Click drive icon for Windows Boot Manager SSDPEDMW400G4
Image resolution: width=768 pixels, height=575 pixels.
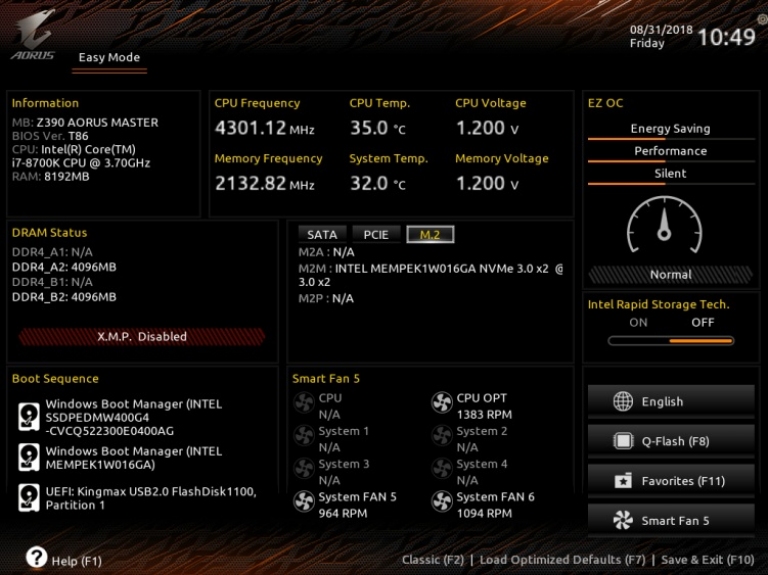[x=29, y=417]
